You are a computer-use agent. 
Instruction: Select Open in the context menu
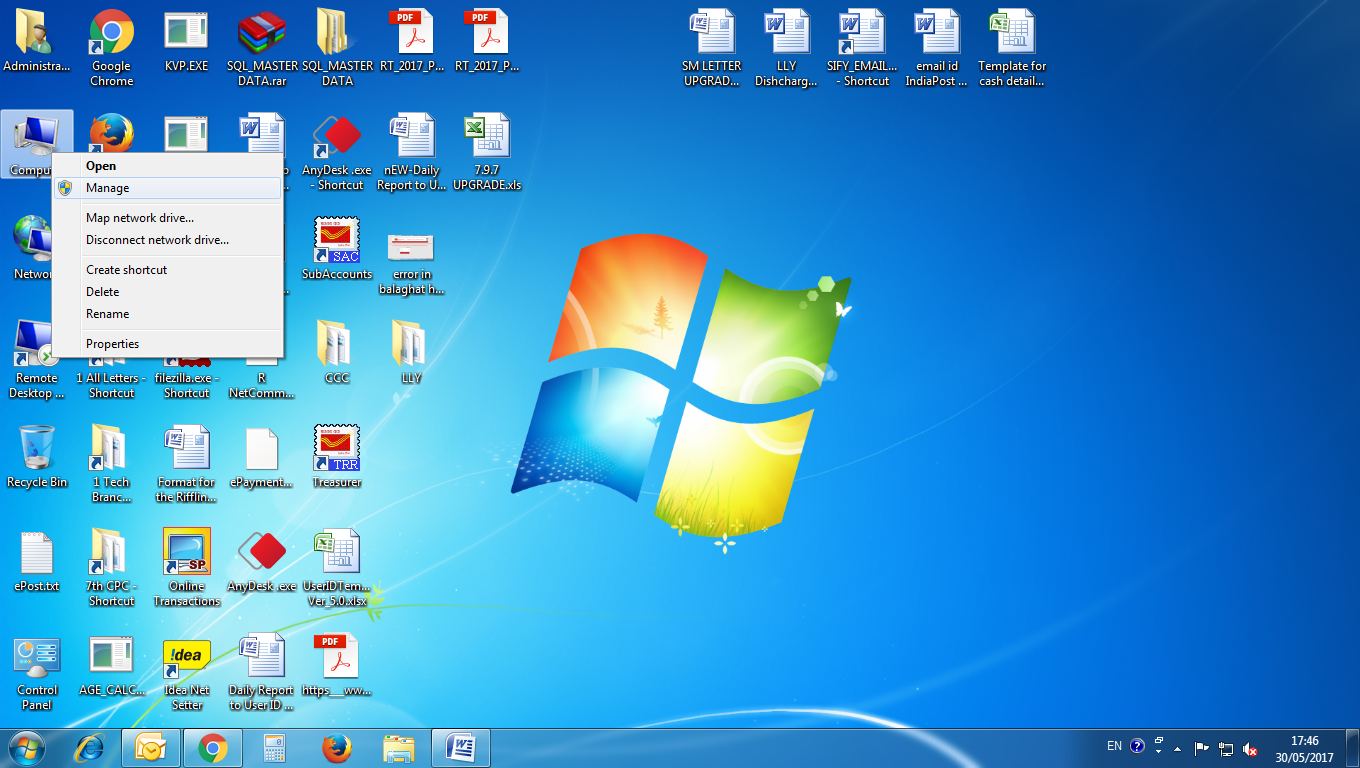pyautogui.click(x=167, y=166)
